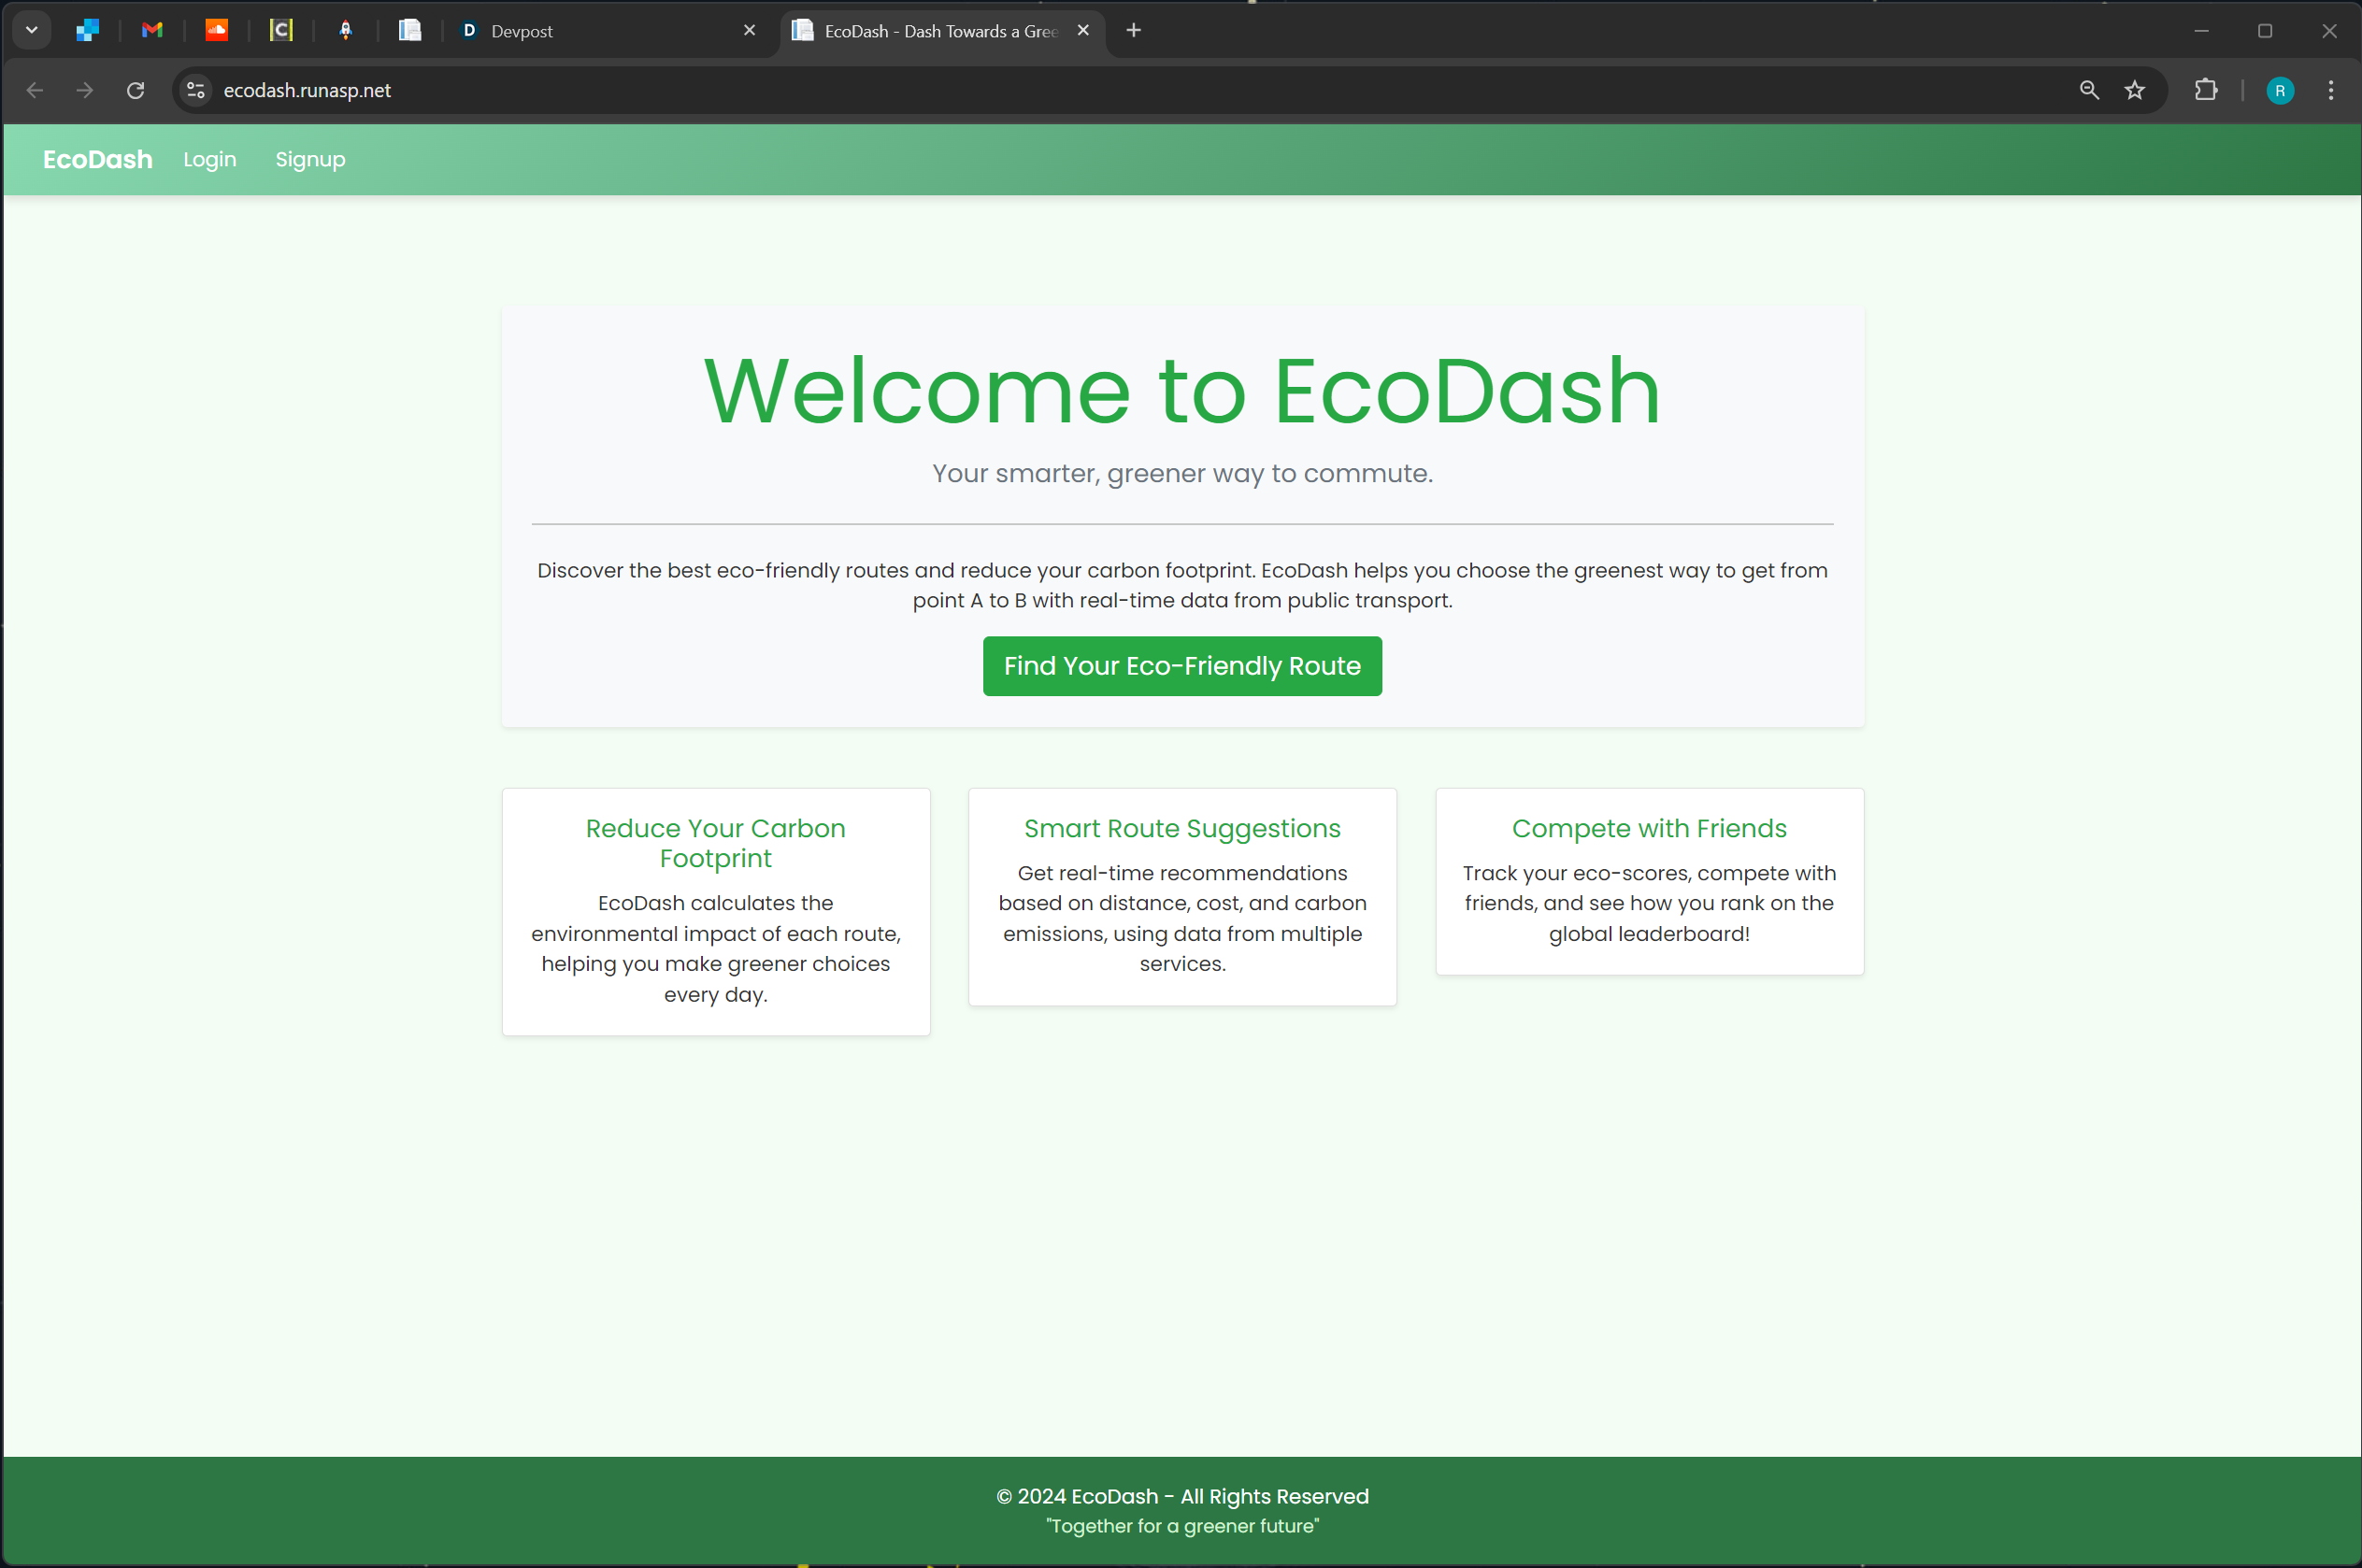Open the SoundCloud pinned tab
The image size is (2362, 1568).
pos(216,31)
